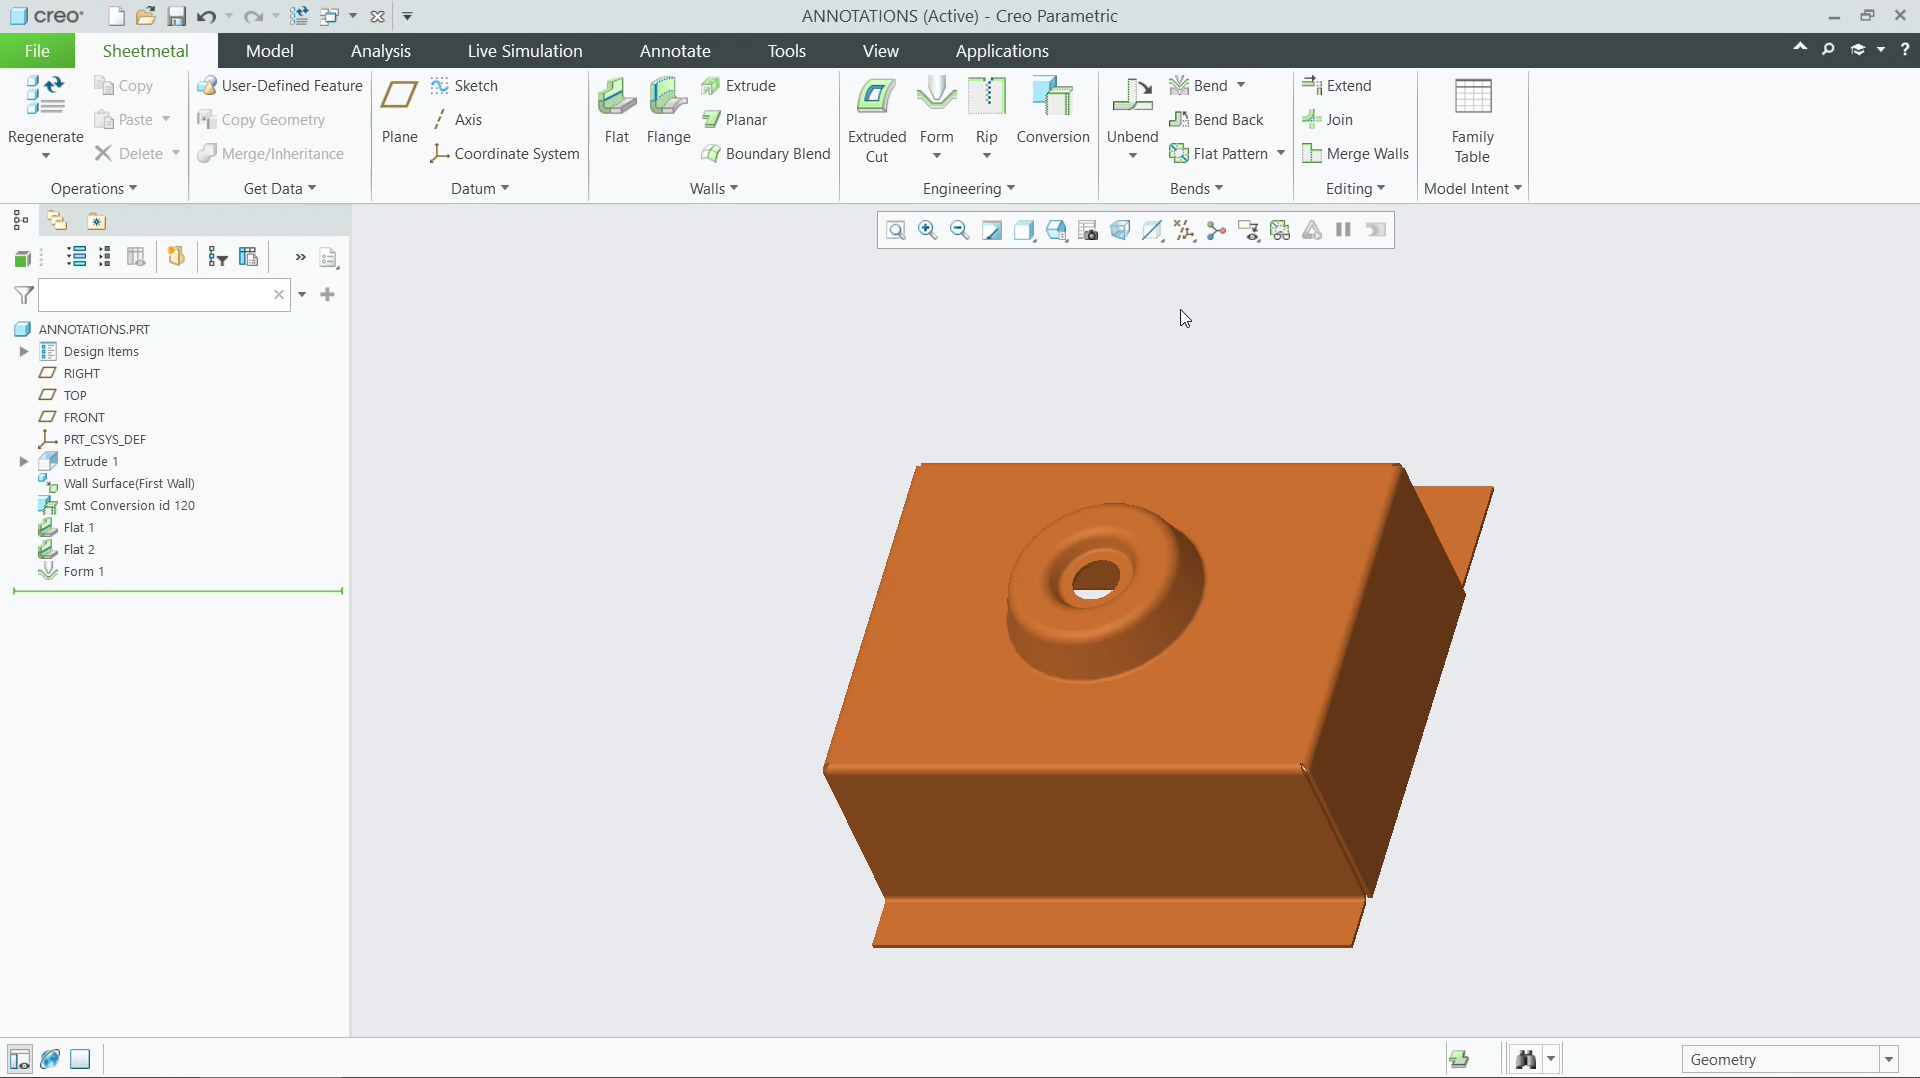The height and width of the screenshot is (1078, 1920).
Task: Click the Refit view icon
Action: pyautogui.click(x=896, y=231)
